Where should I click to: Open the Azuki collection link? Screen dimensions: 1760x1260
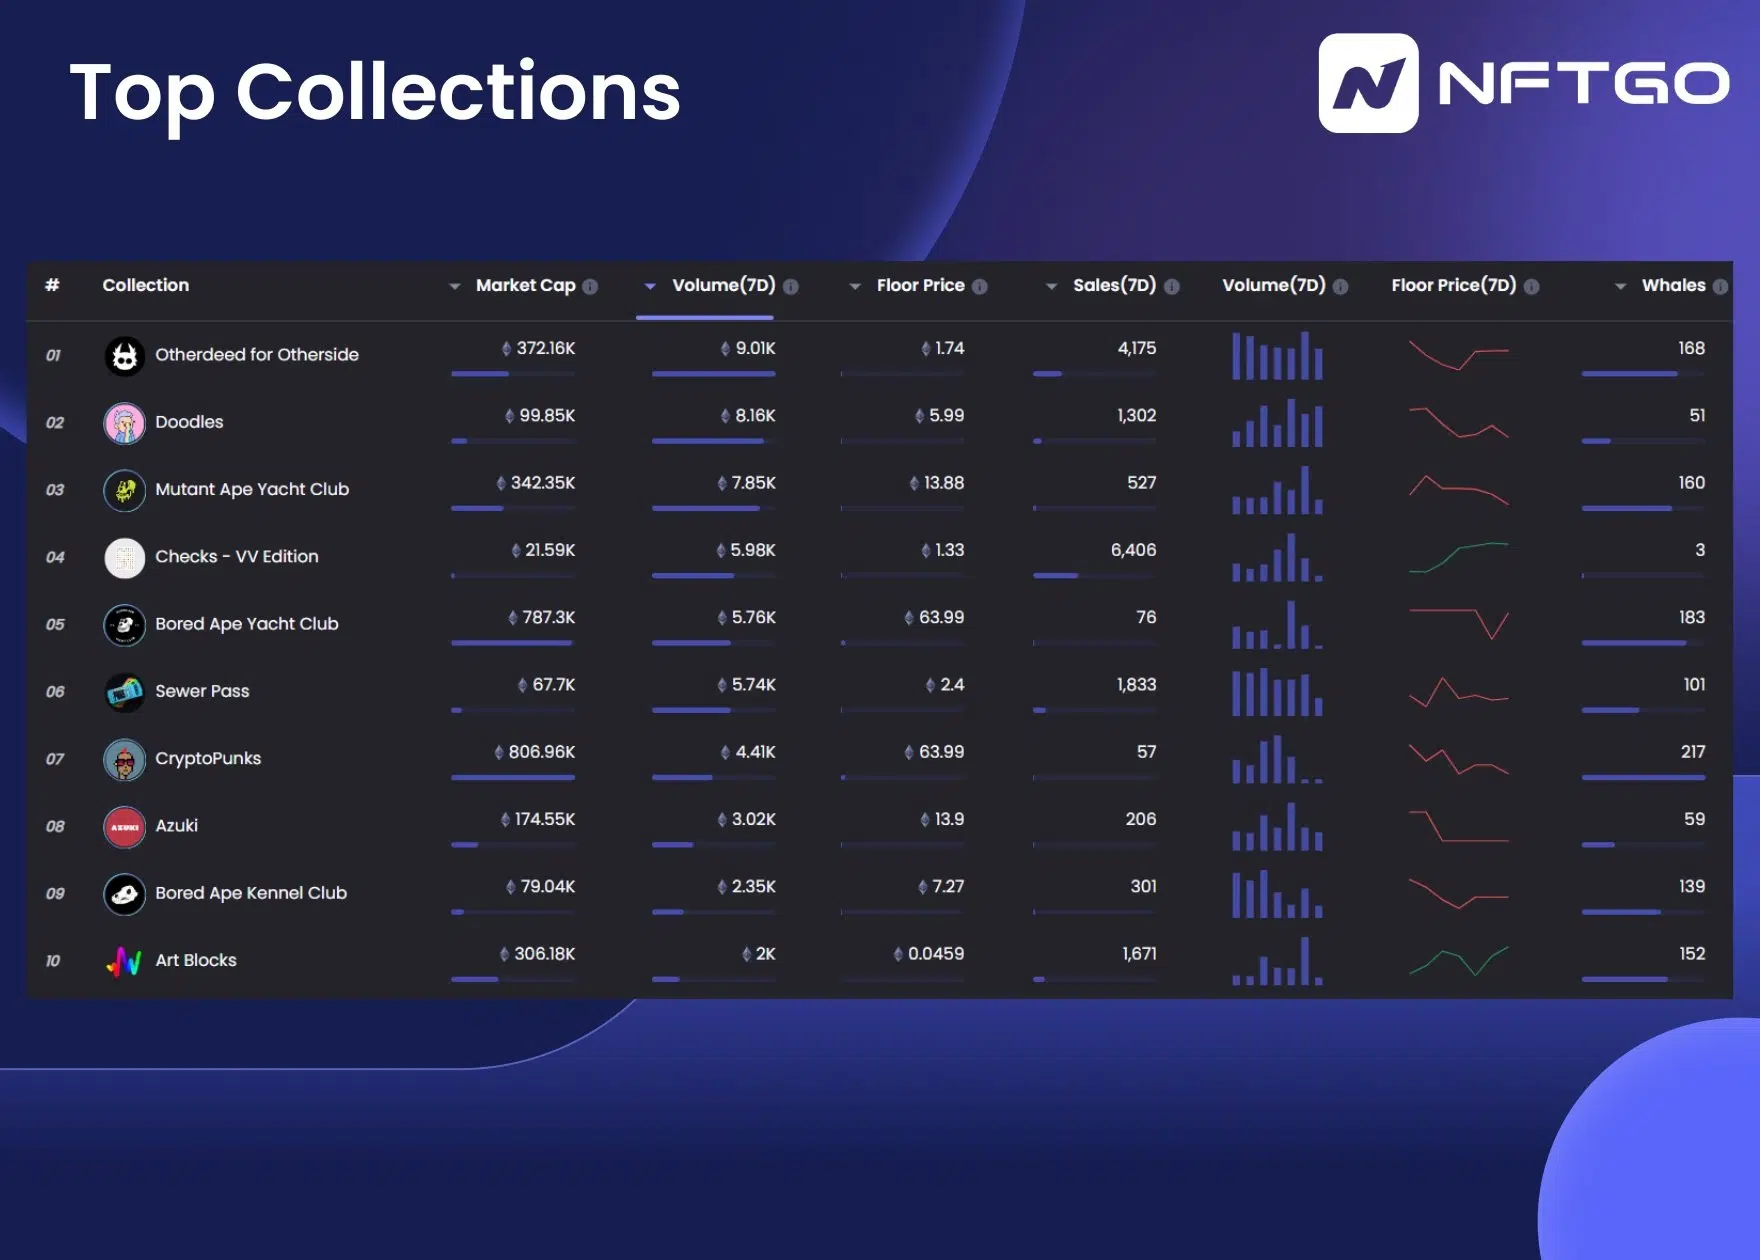[177, 826]
